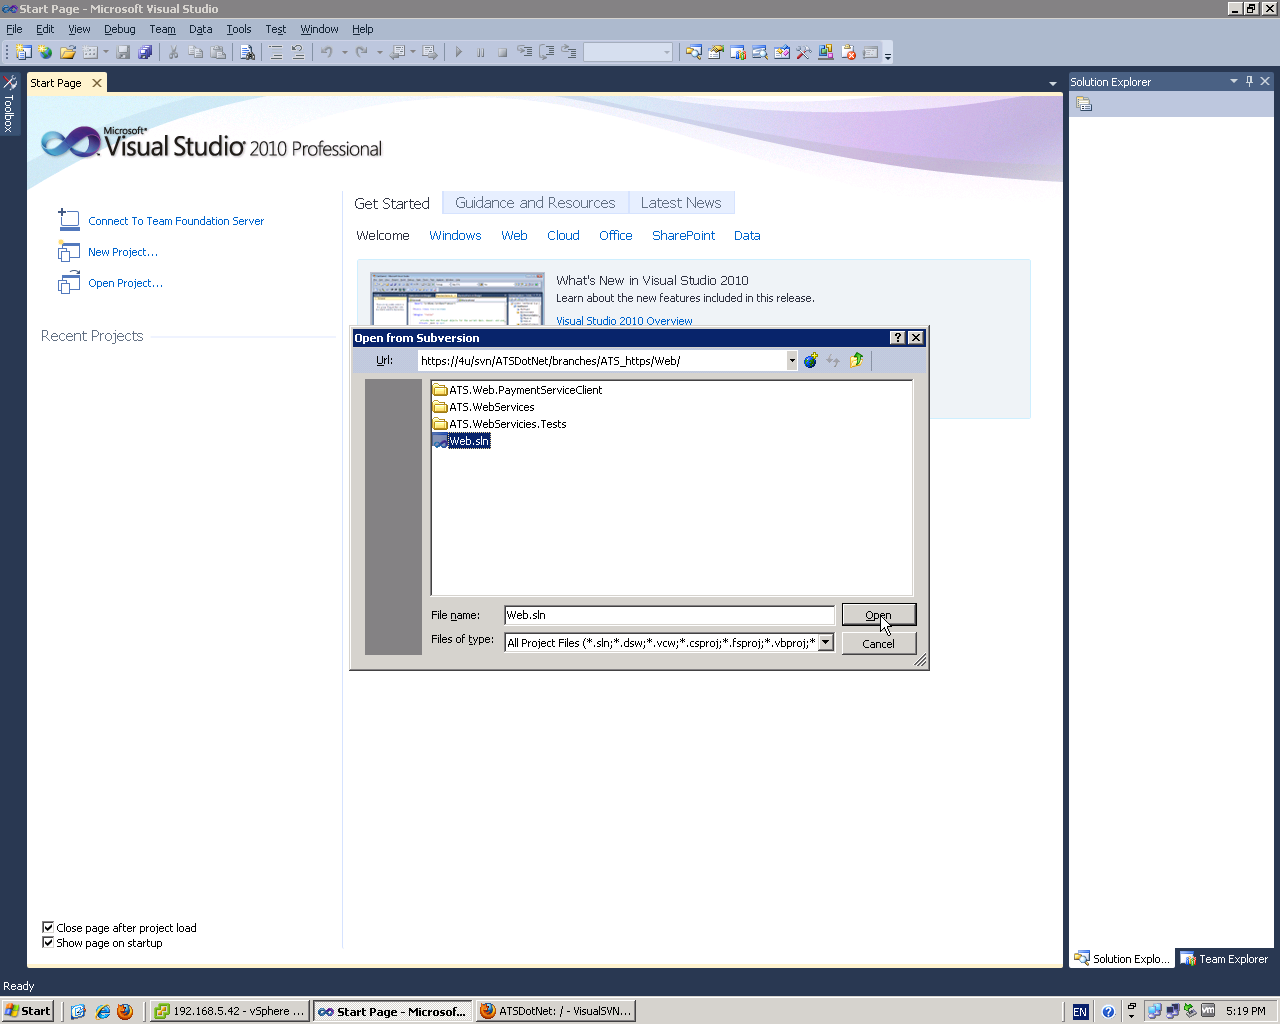Click the Copy toolbar icon
The width and height of the screenshot is (1280, 1024).
click(x=195, y=52)
